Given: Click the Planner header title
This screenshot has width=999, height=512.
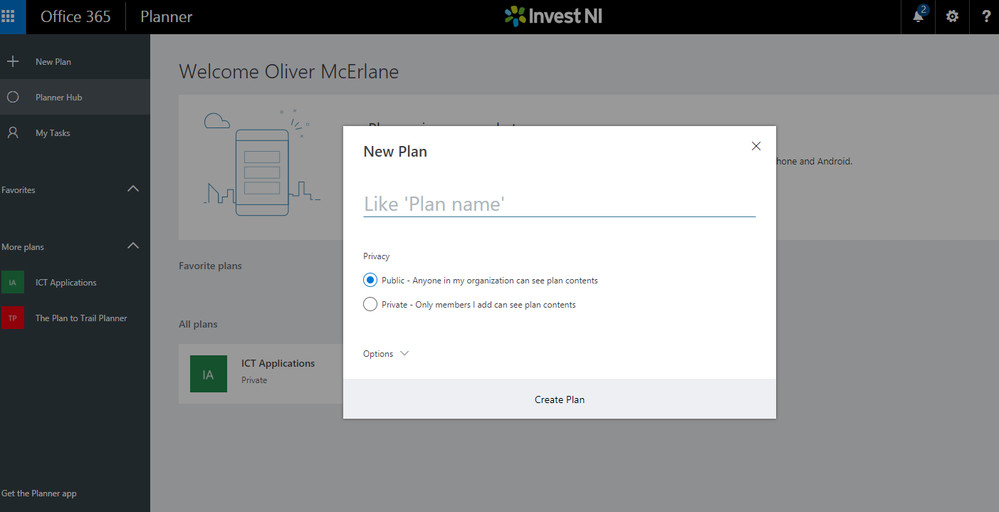Looking at the screenshot, I should 166,17.
